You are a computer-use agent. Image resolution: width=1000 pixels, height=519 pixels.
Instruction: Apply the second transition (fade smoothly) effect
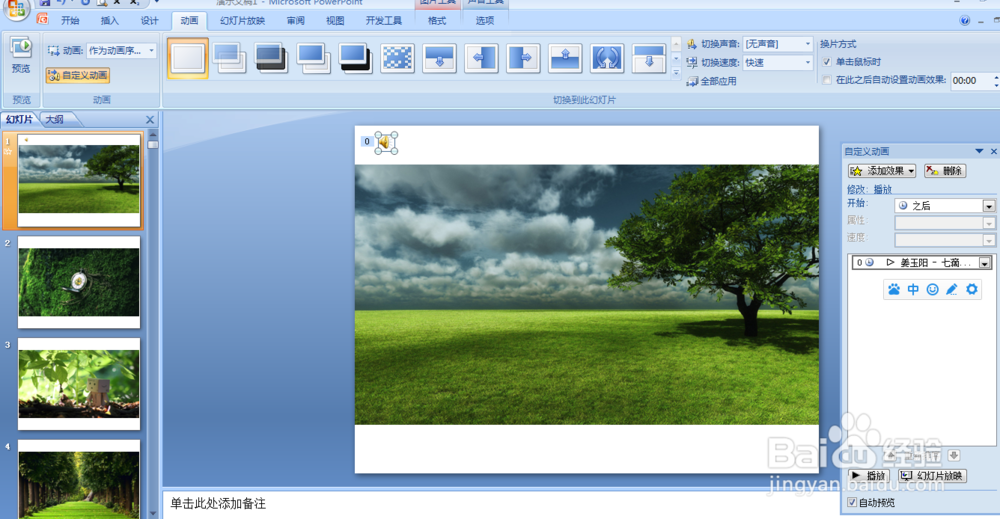click(230, 58)
